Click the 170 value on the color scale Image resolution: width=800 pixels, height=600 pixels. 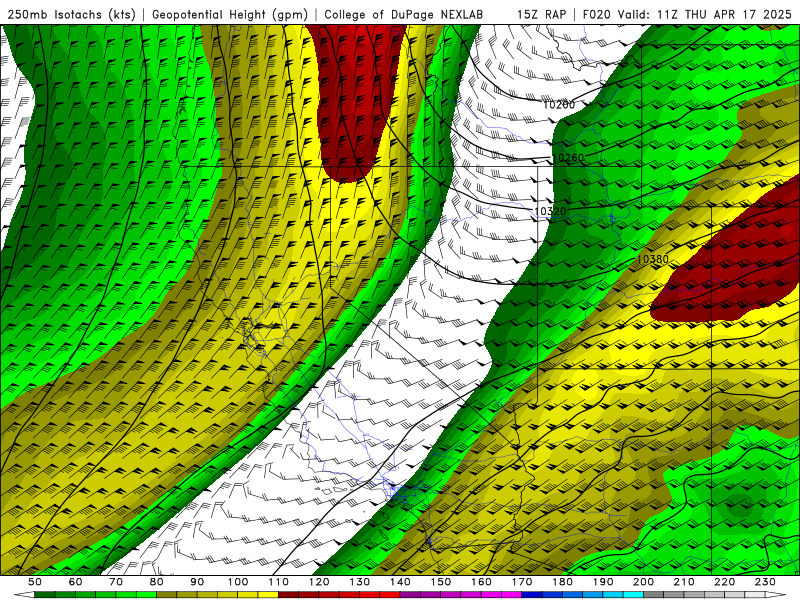coord(522,582)
